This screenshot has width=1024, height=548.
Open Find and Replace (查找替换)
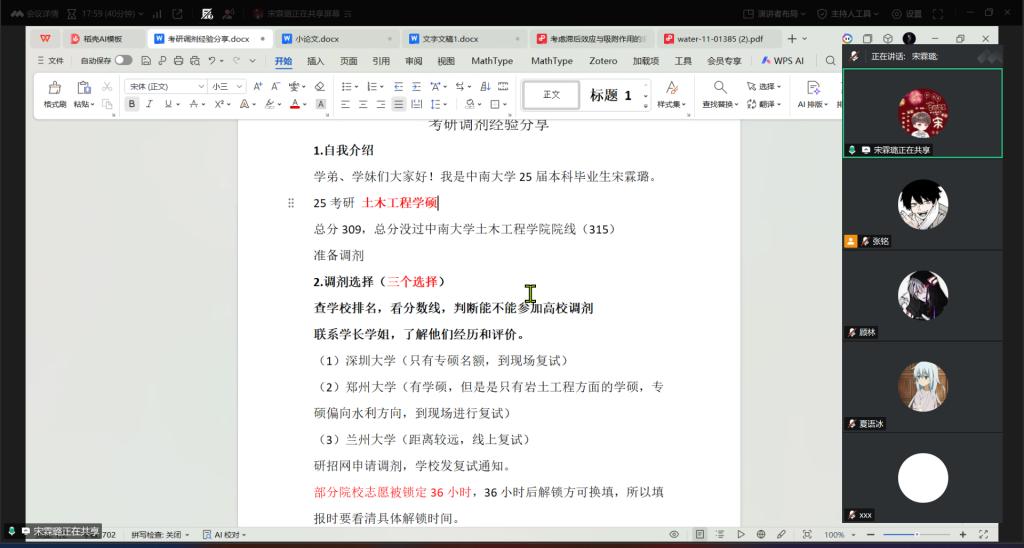[x=719, y=94]
